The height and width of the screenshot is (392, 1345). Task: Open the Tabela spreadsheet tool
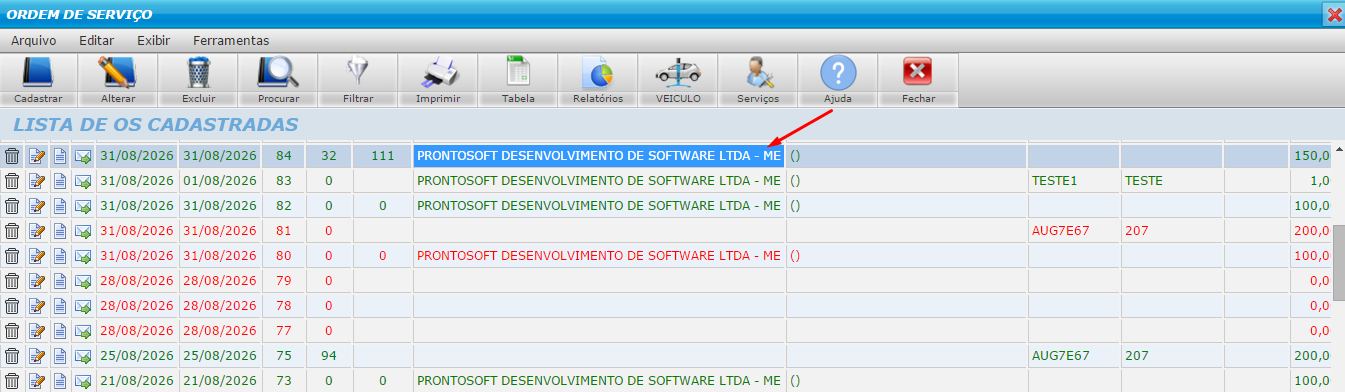(518, 80)
